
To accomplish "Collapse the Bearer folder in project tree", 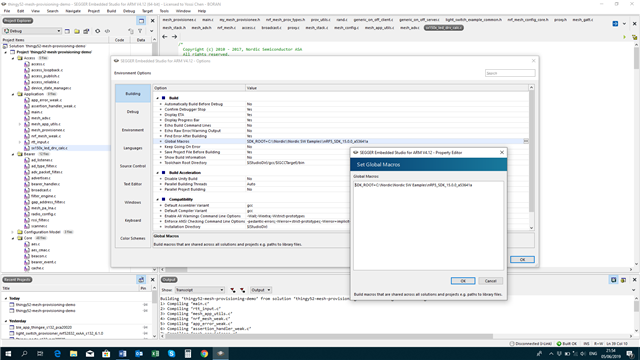I will click(x=13, y=154).
